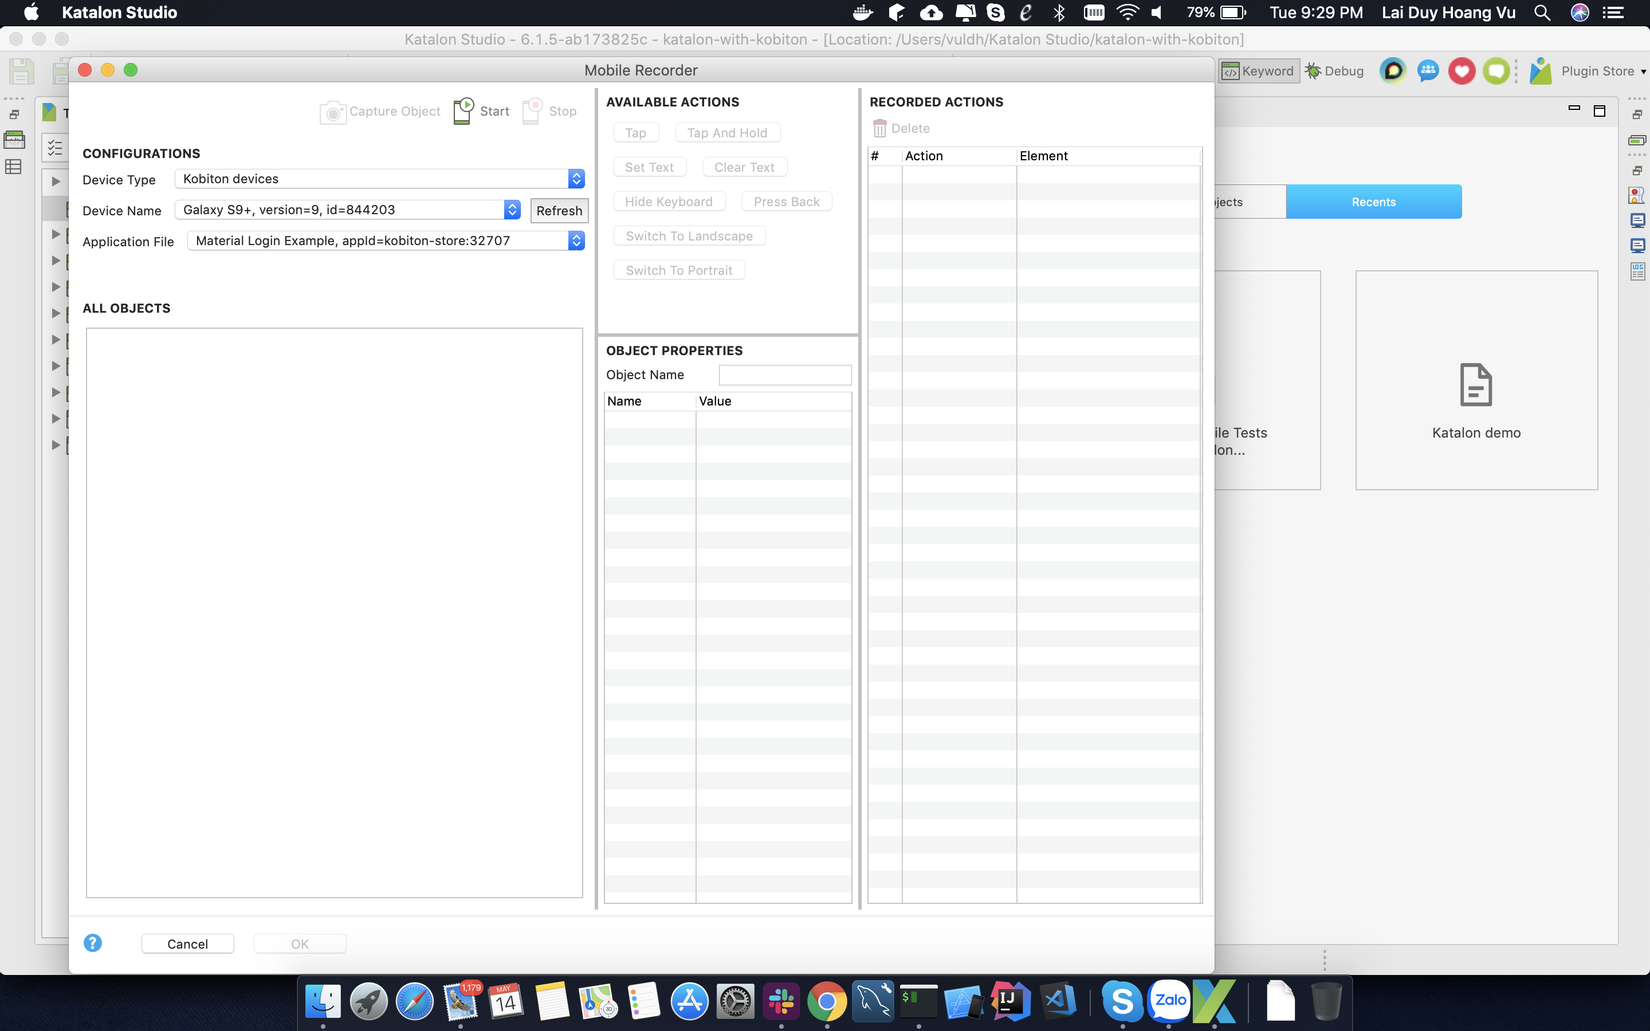The image size is (1650, 1031).
Task: Click the green code-window icon in left sidebar
Action: tap(14, 140)
